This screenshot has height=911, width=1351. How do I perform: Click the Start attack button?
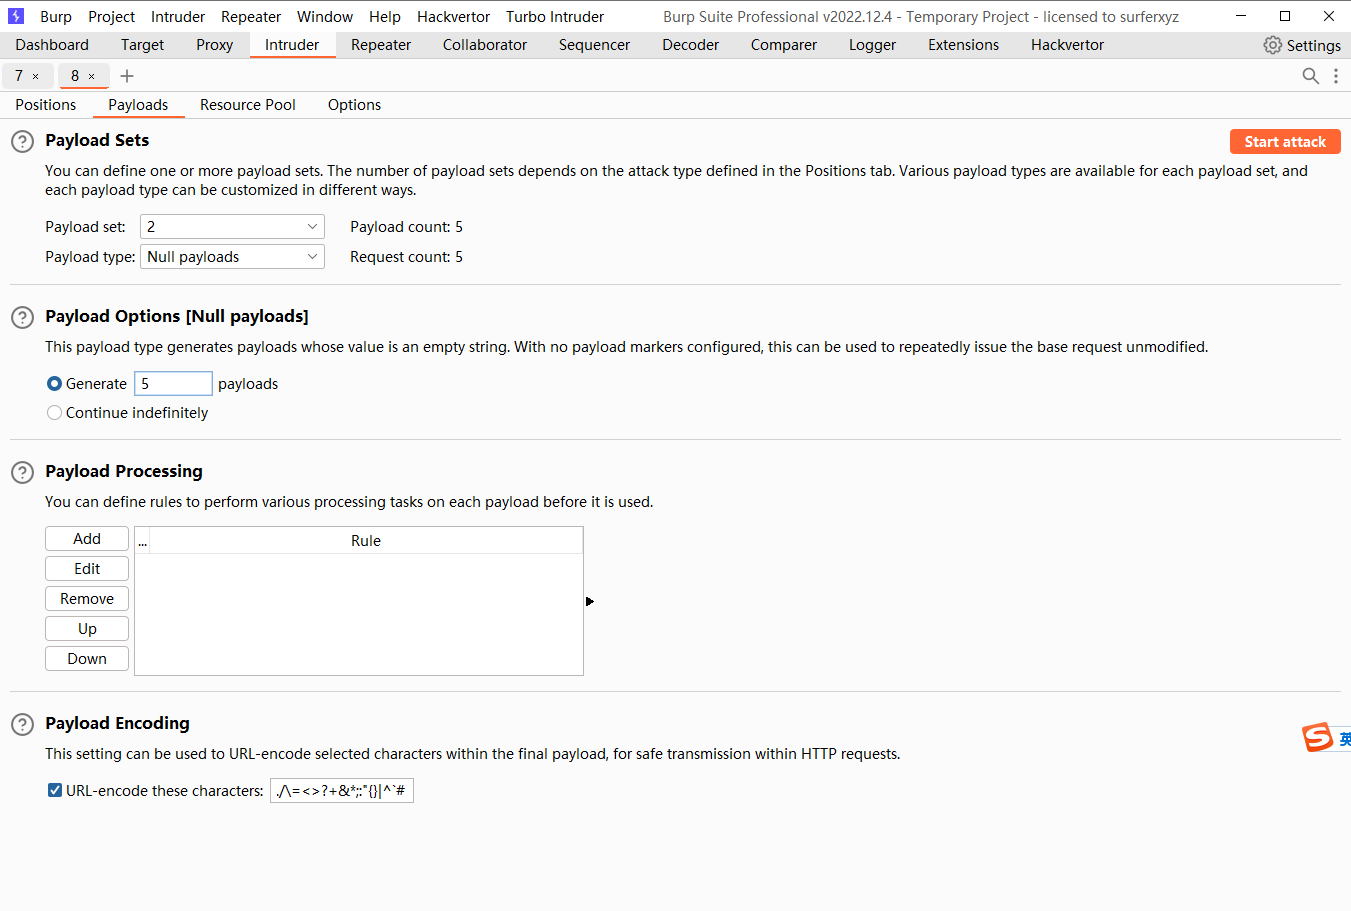[1284, 141]
